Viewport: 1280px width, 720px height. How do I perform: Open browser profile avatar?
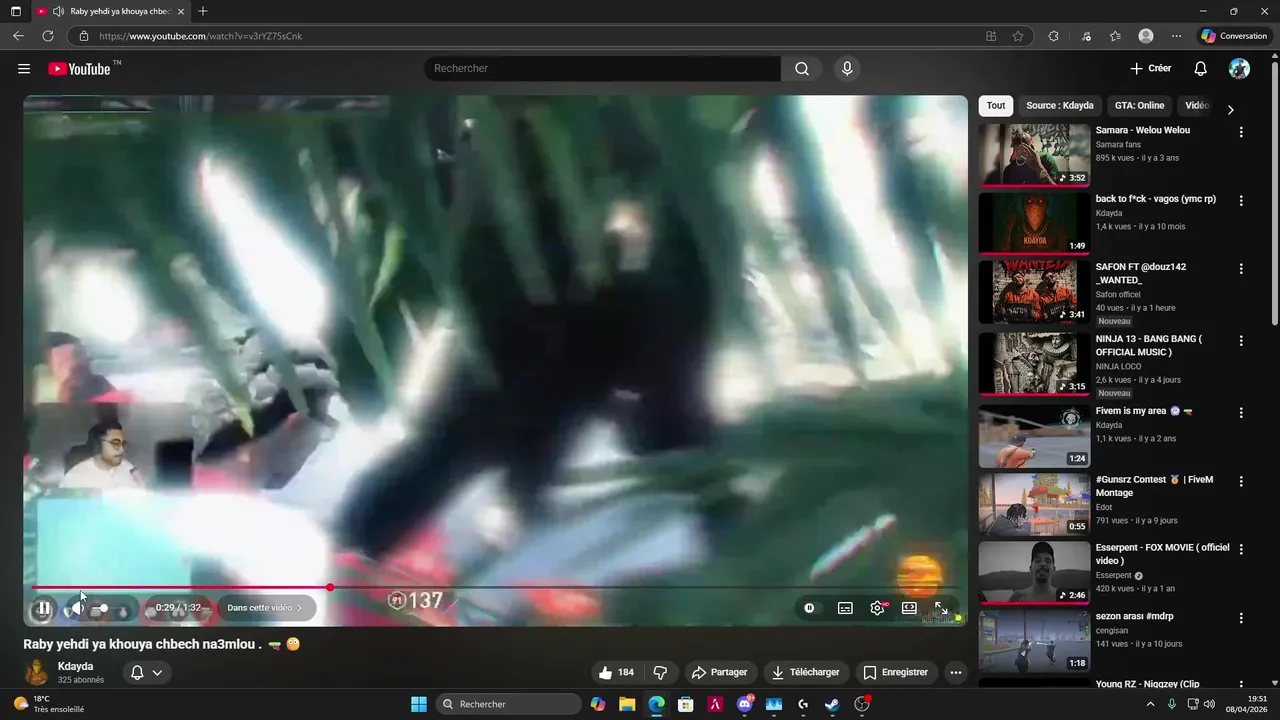(x=1146, y=36)
